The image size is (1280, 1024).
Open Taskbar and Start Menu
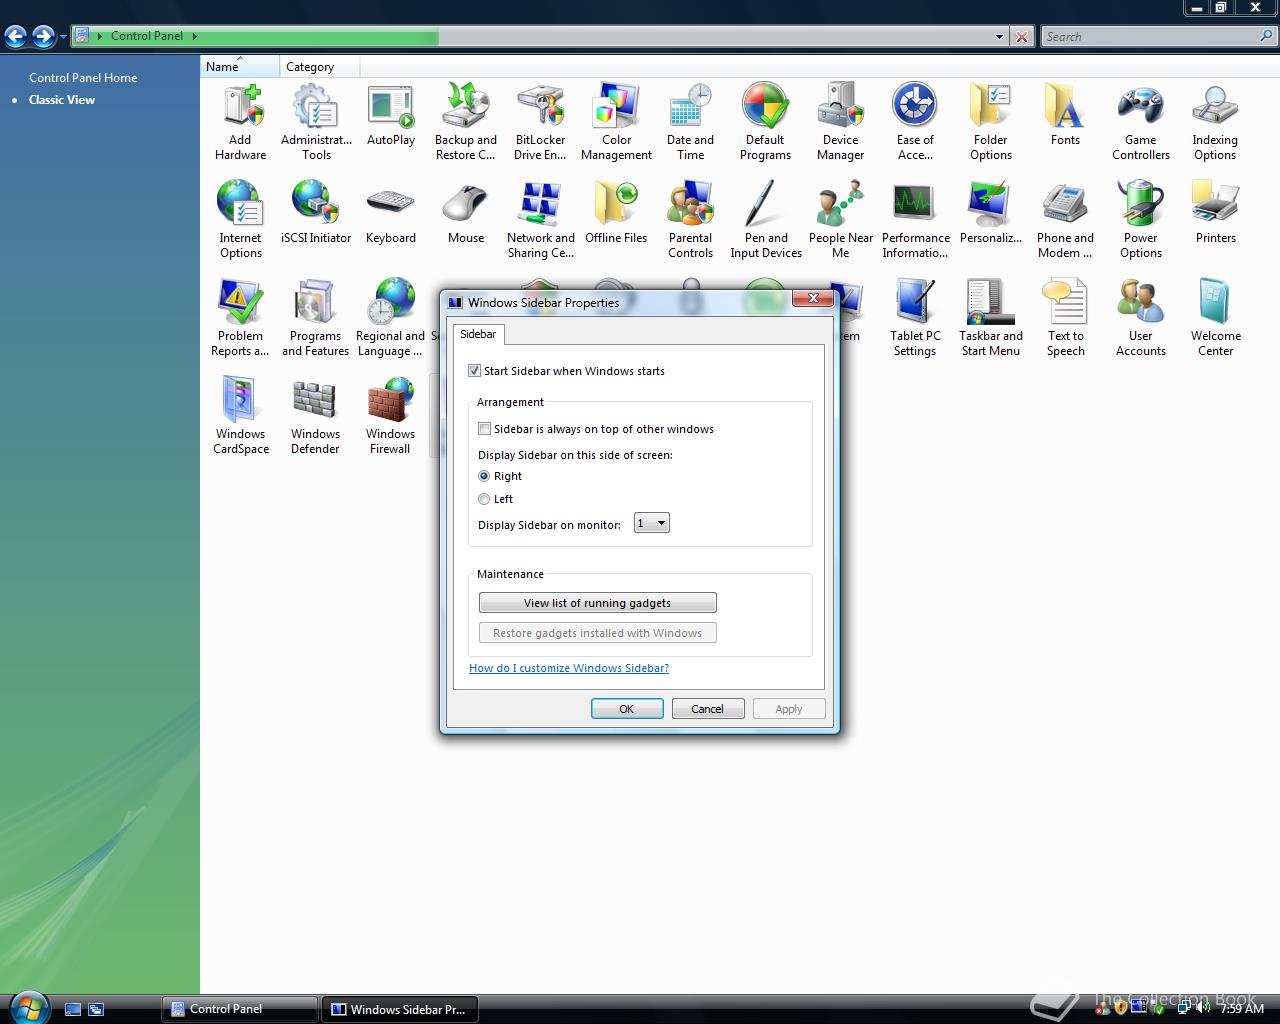[991, 318]
